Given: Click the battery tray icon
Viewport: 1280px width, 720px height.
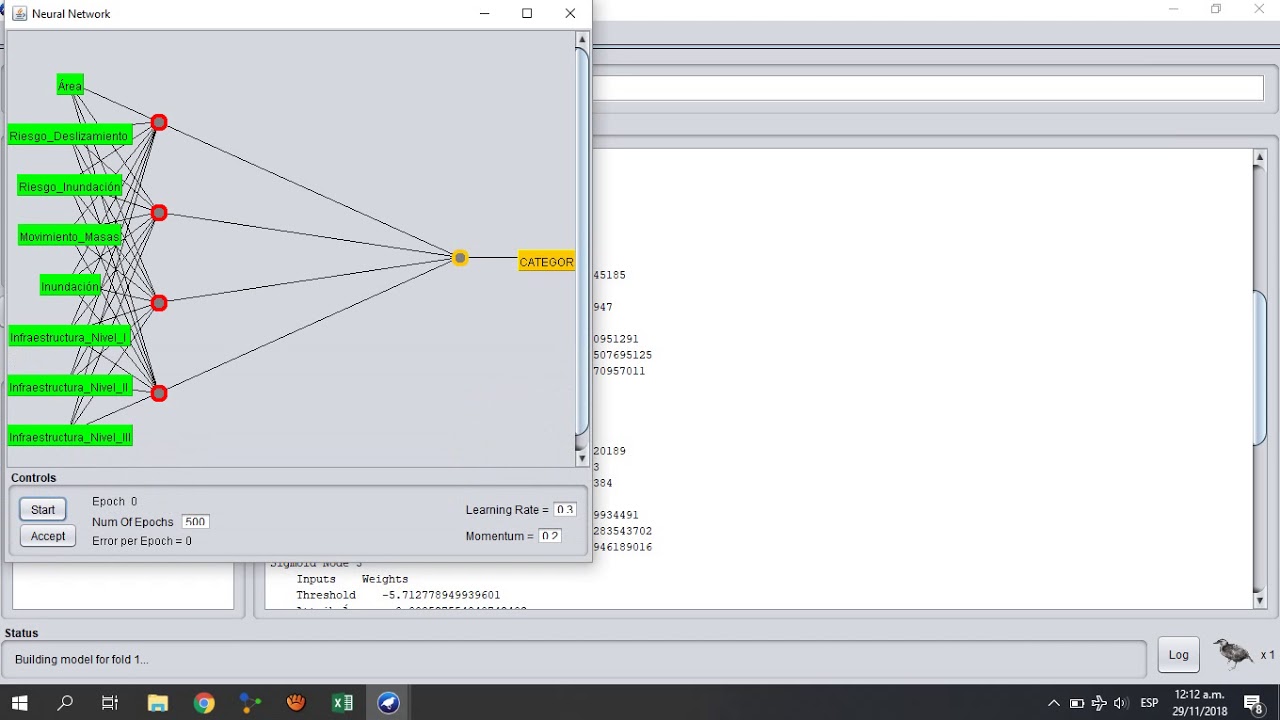Looking at the screenshot, I should pos(1077,703).
